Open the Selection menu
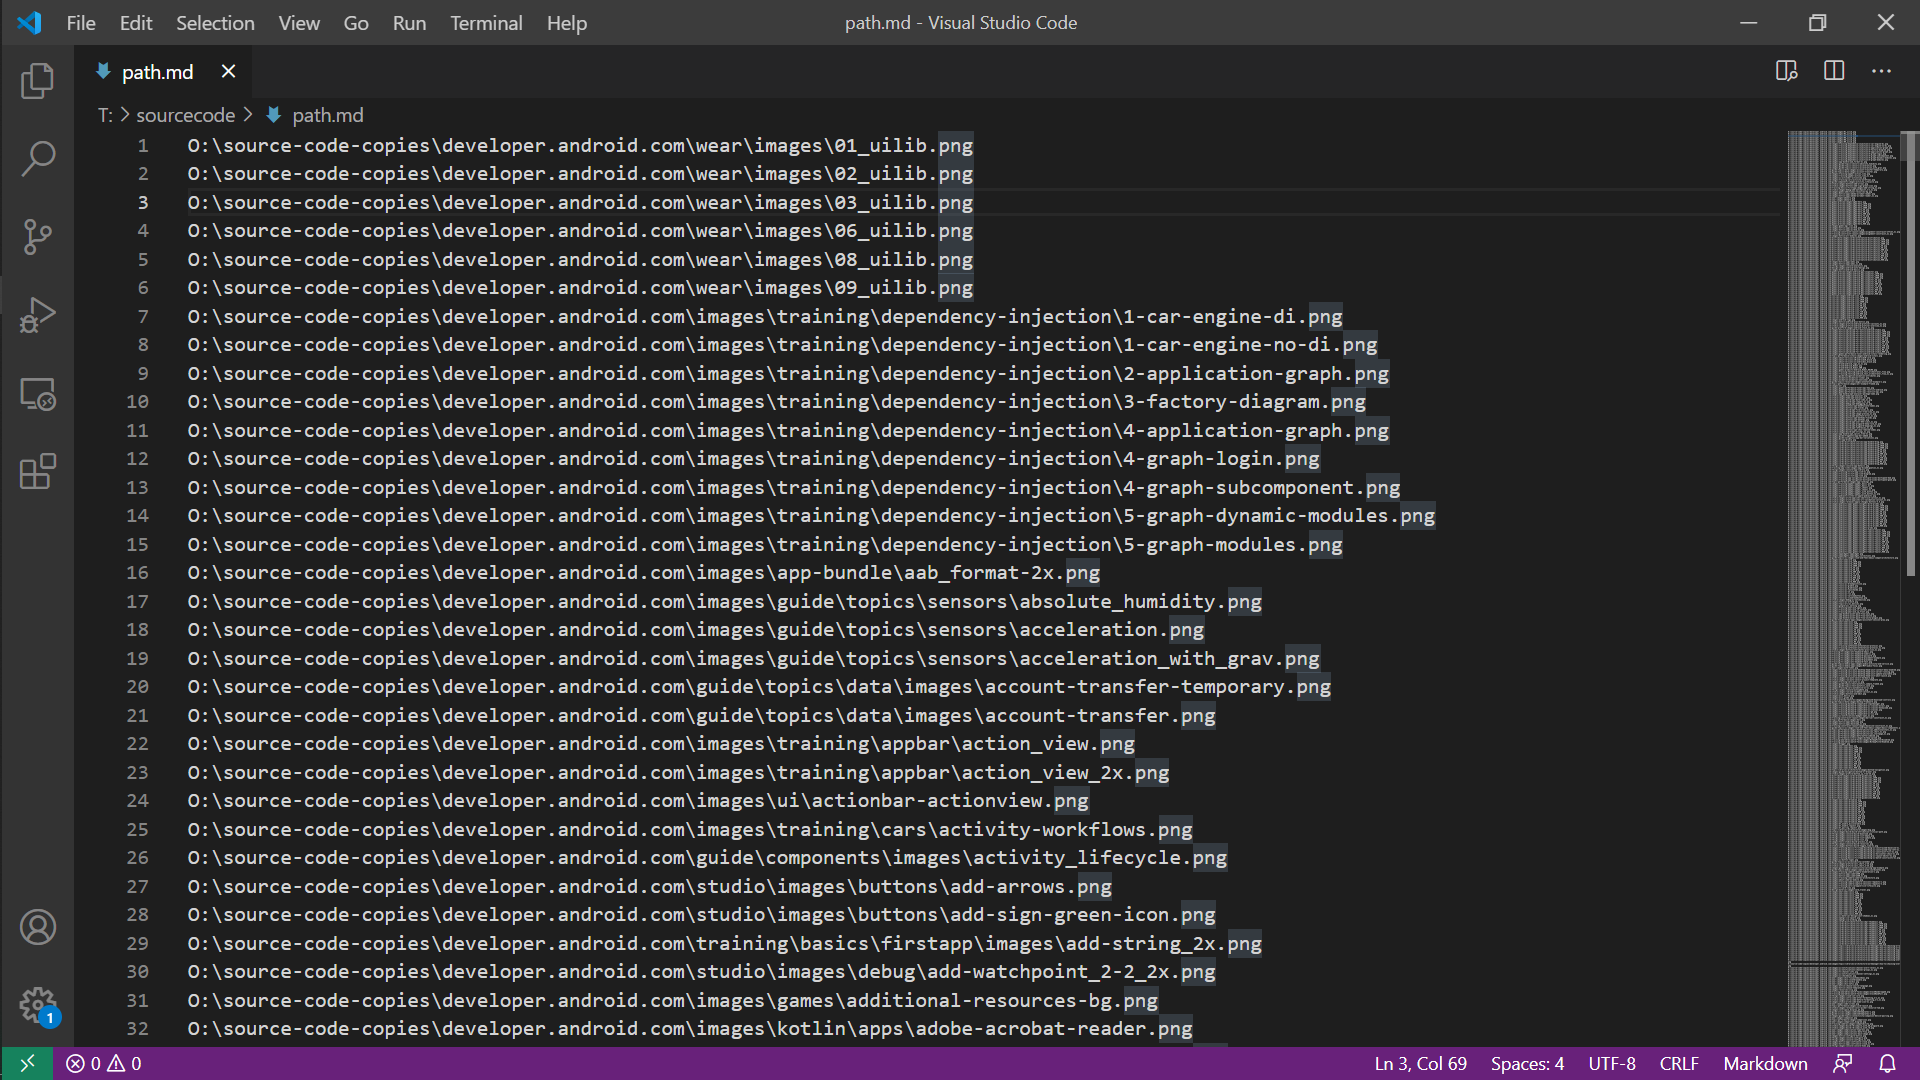 215,23
